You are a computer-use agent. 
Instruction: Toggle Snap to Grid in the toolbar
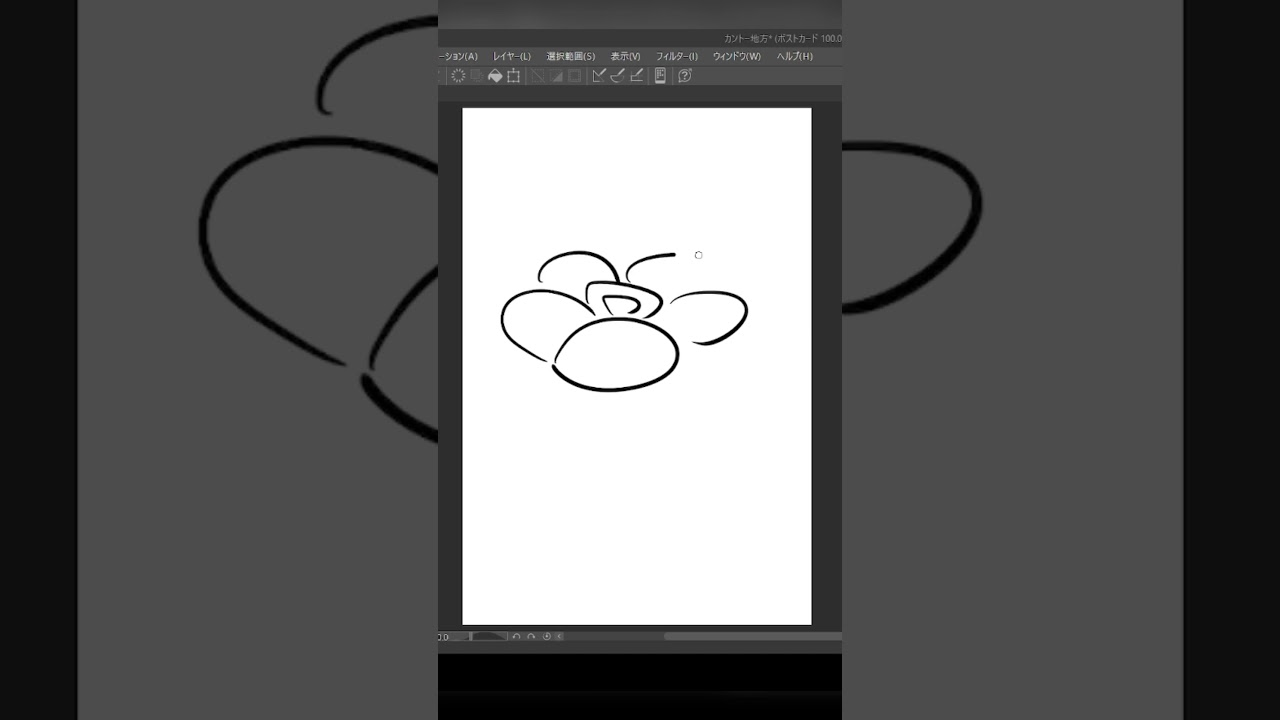[x=637, y=76]
